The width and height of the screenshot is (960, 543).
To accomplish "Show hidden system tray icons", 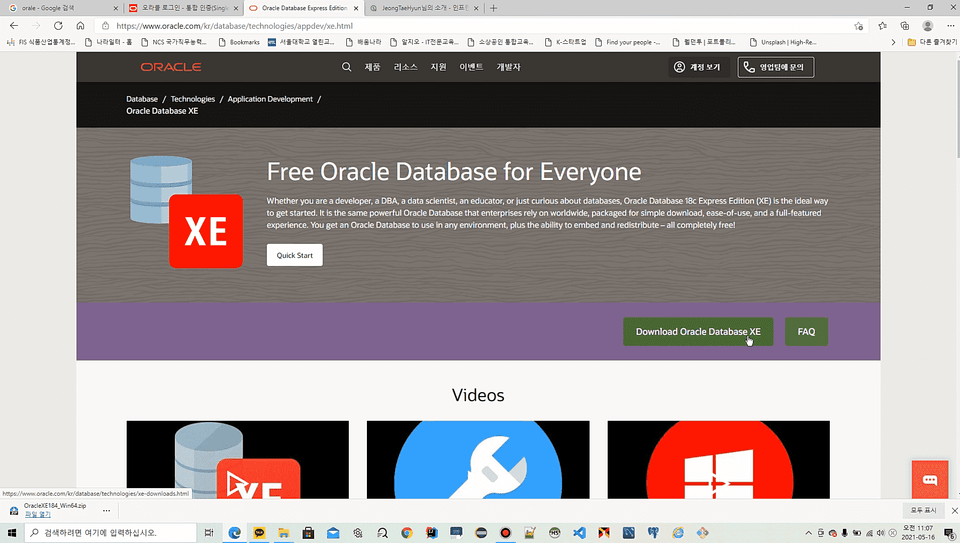I will click(x=808, y=533).
